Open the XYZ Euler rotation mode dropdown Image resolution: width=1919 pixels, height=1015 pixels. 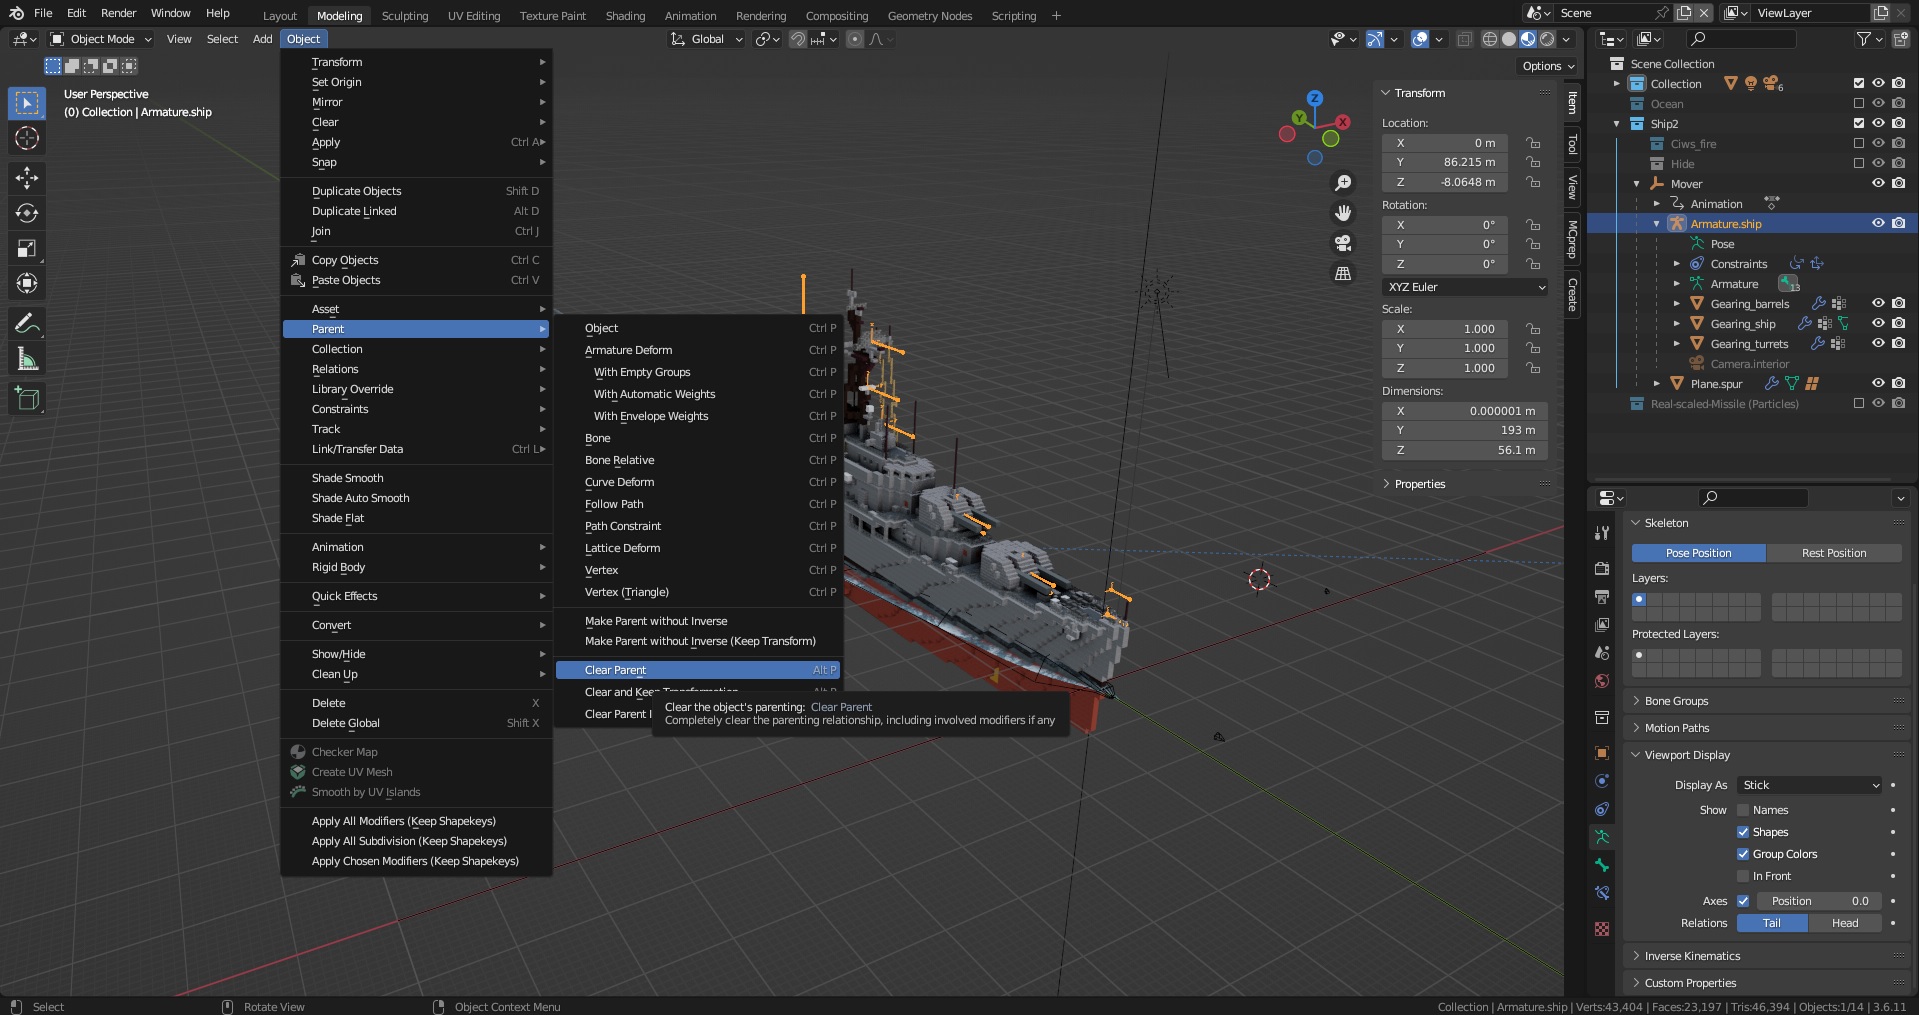(1465, 287)
